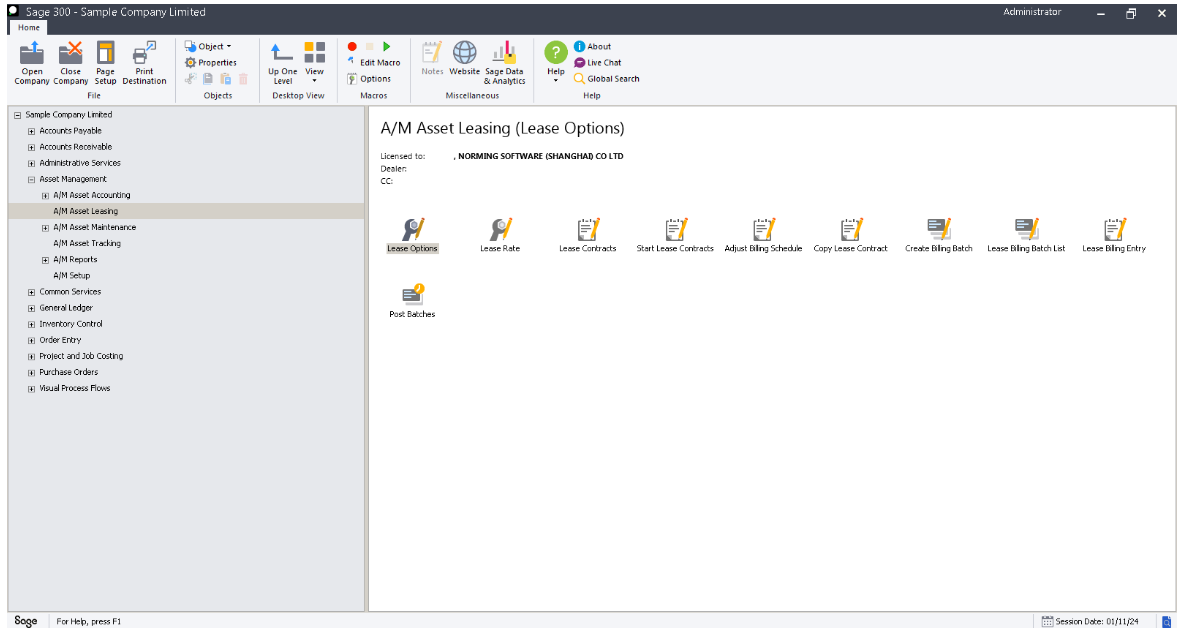The height and width of the screenshot is (641, 1189).
Task: Collapse the Asset Management node
Action: tap(31, 180)
